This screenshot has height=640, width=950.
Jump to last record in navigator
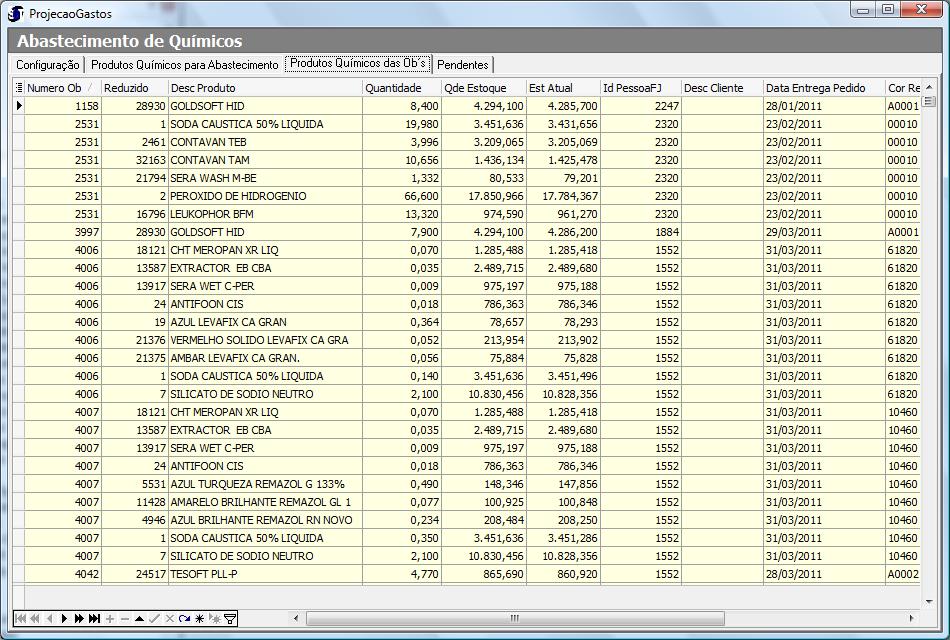point(94,619)
